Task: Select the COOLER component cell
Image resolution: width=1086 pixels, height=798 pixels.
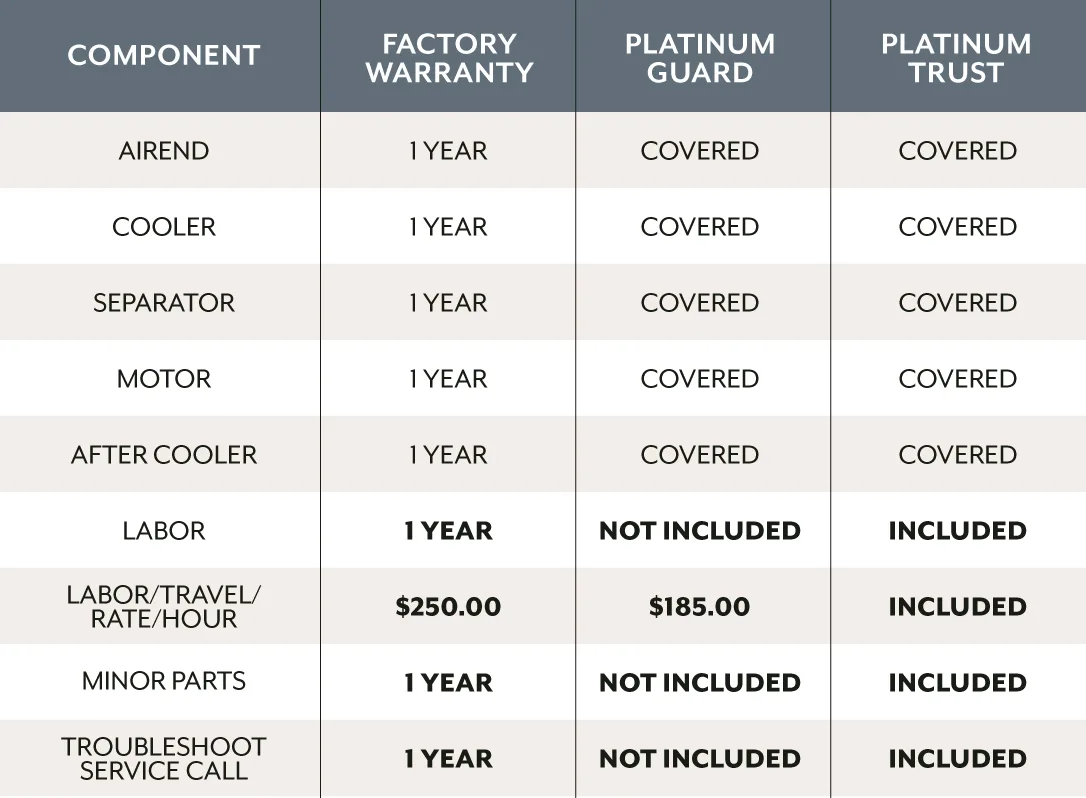Action: 164,227
